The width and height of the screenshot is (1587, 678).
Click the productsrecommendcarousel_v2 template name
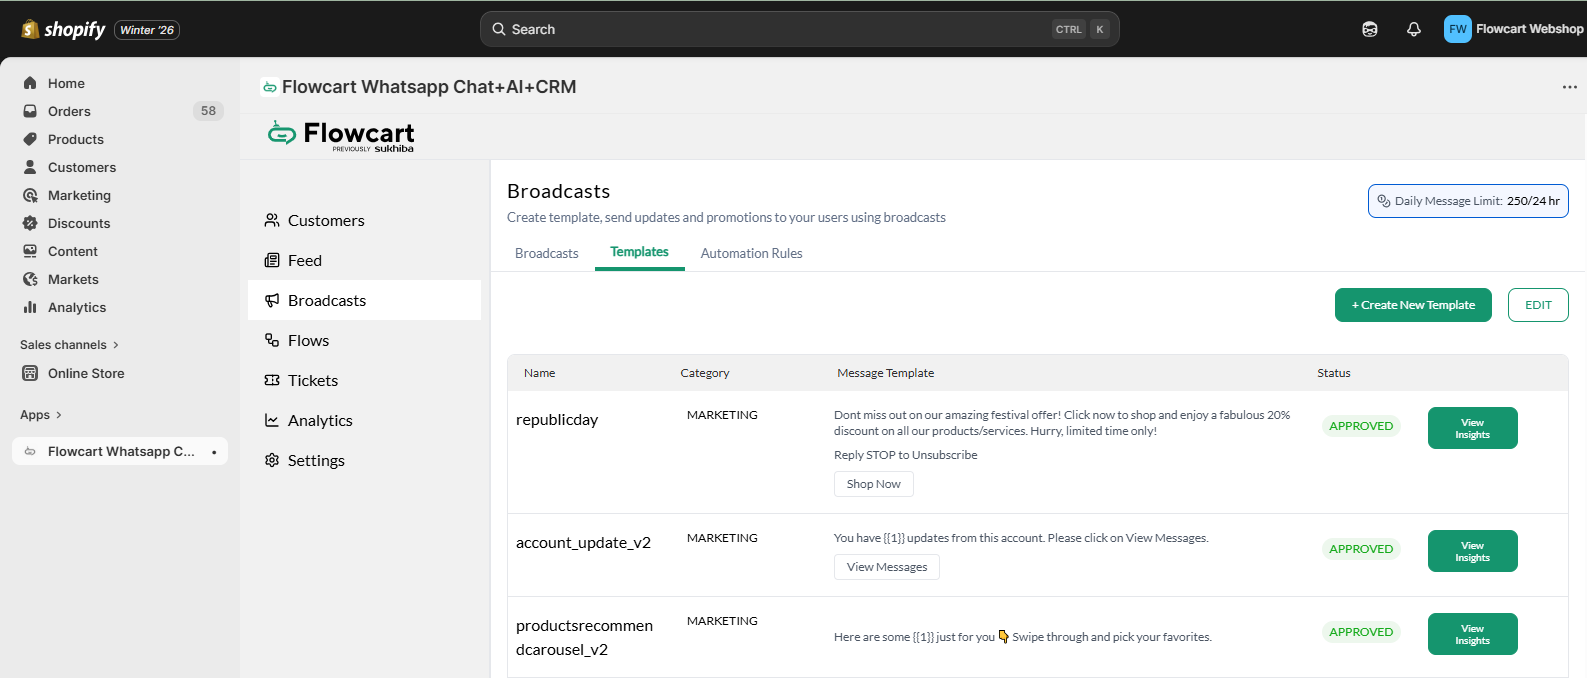584,637
